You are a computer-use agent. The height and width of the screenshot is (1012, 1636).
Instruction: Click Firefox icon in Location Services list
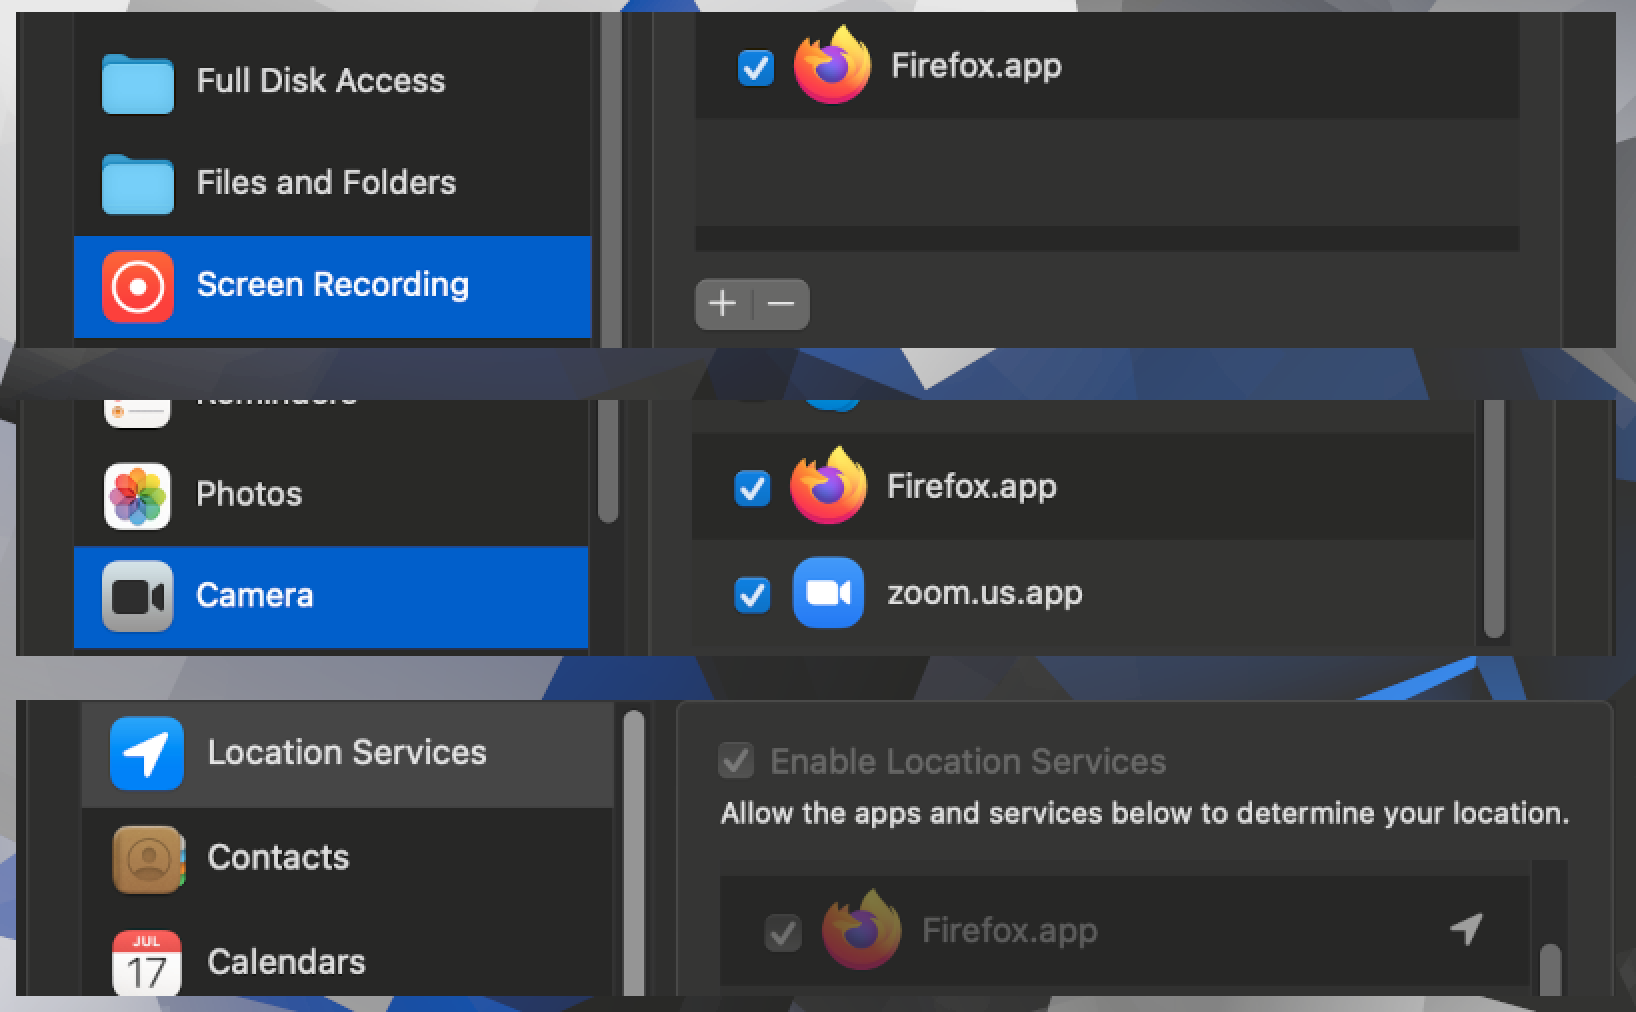point(861,930)
